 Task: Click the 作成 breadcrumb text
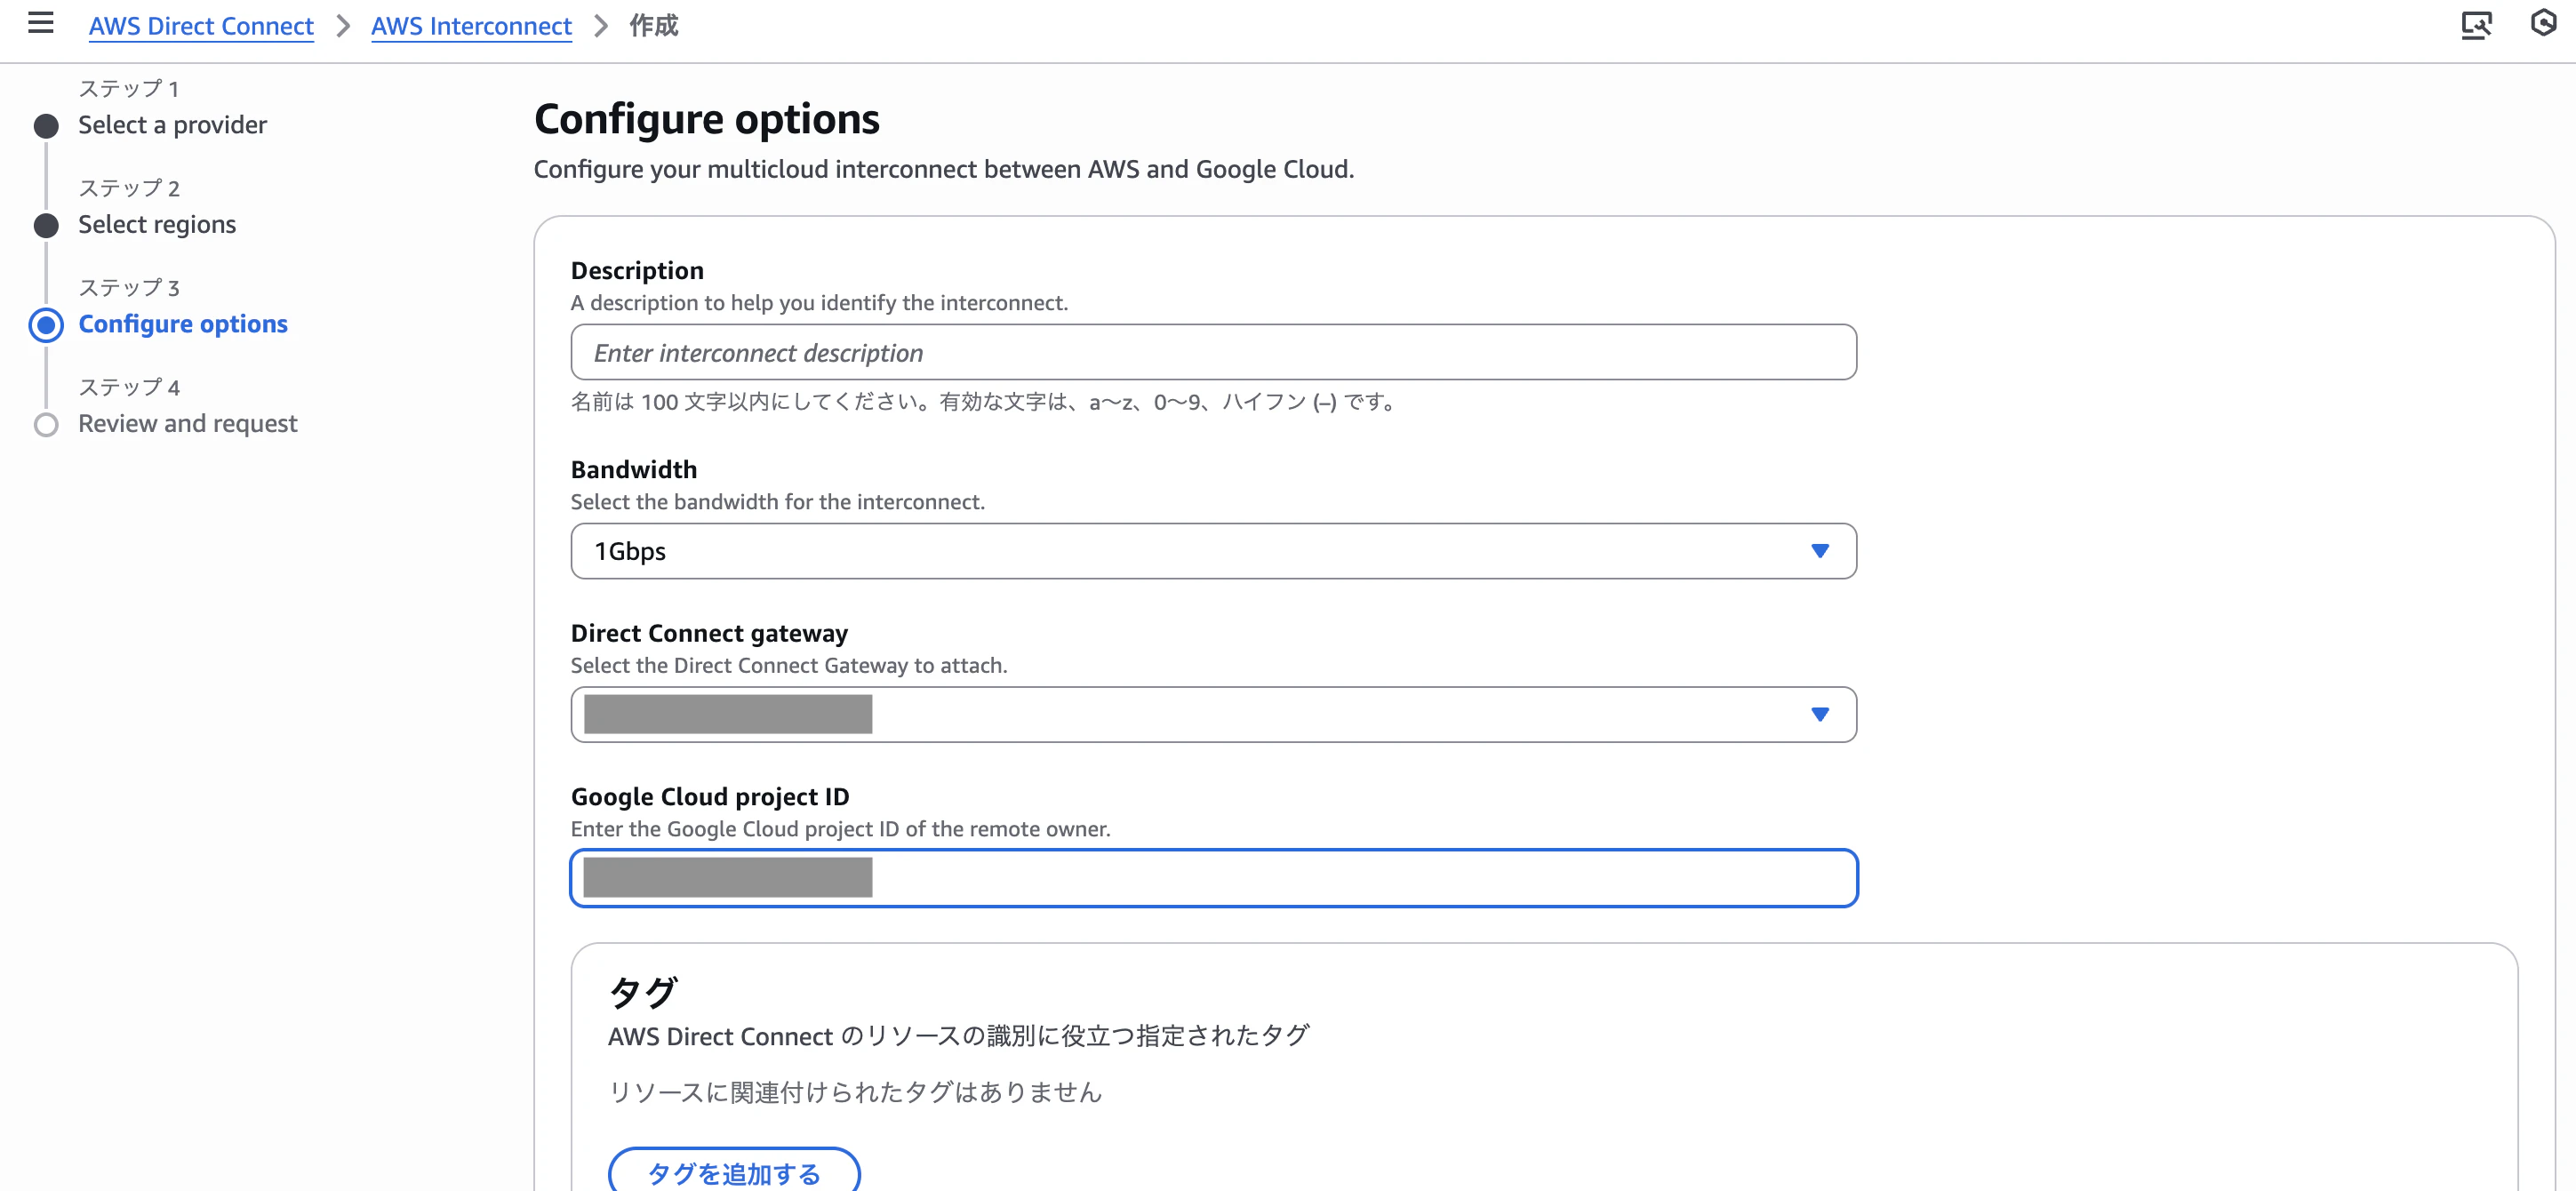pos(653,26)
